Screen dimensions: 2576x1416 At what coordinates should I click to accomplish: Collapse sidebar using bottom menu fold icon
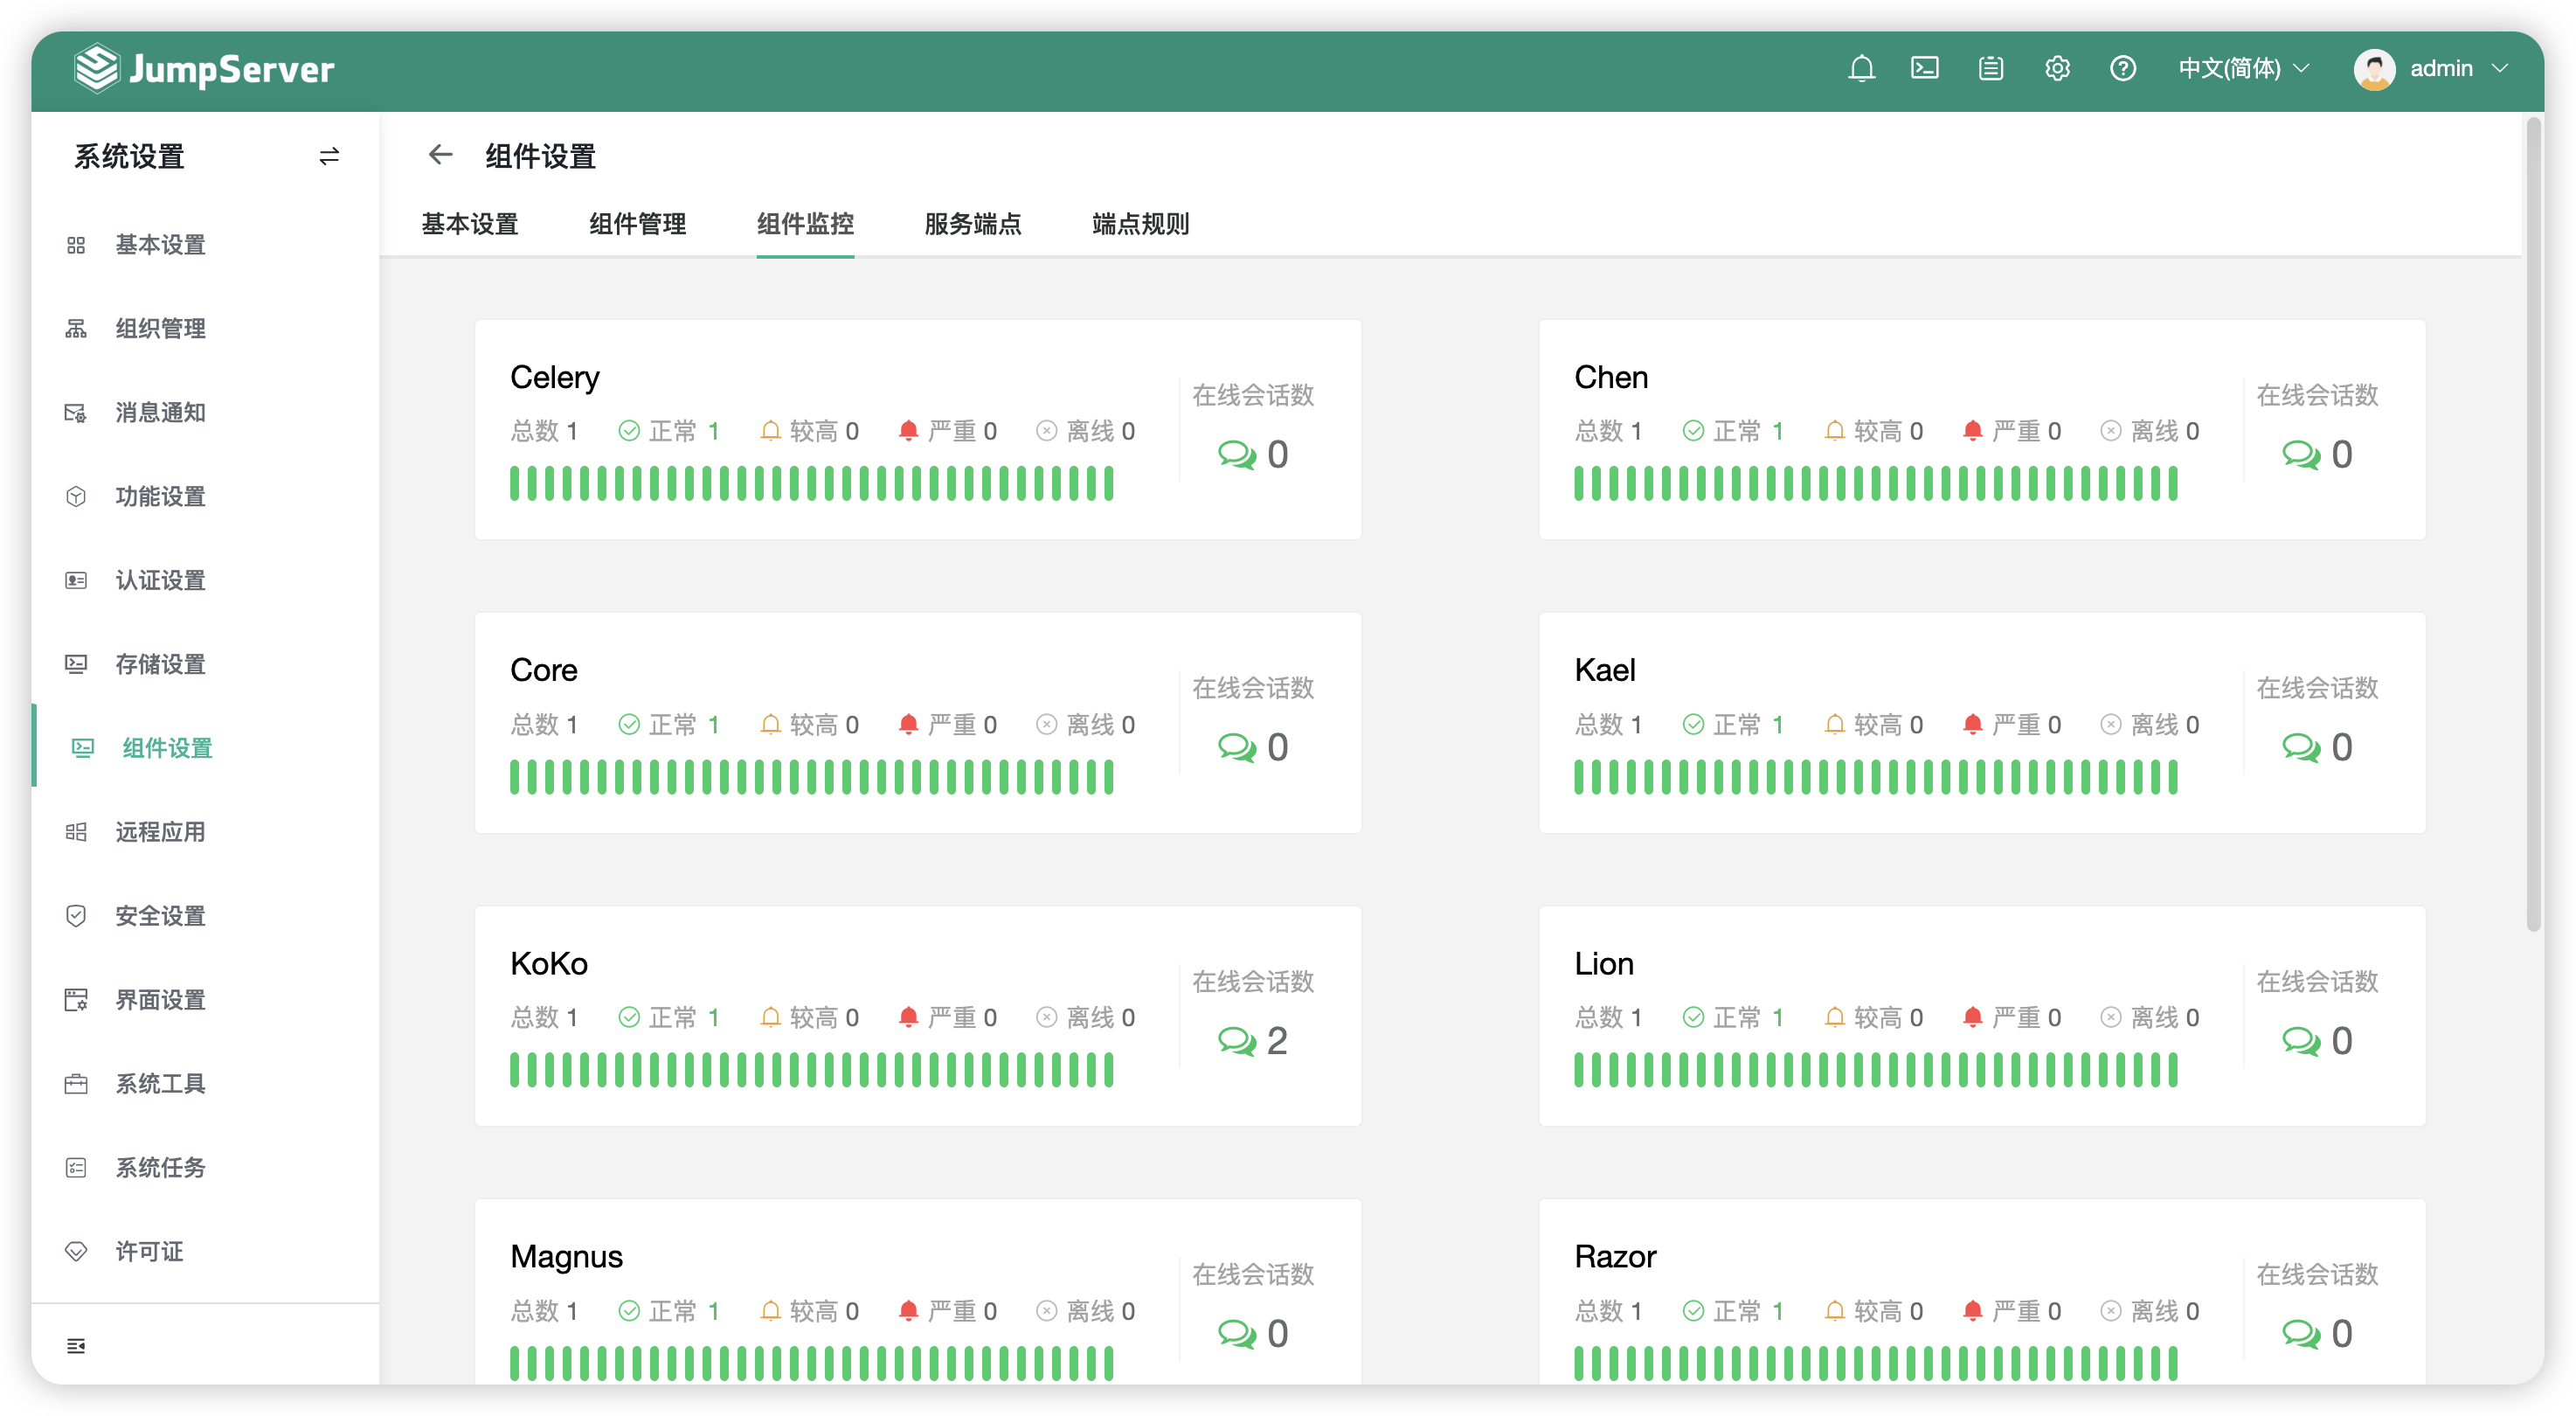[x=76, y=1346]
